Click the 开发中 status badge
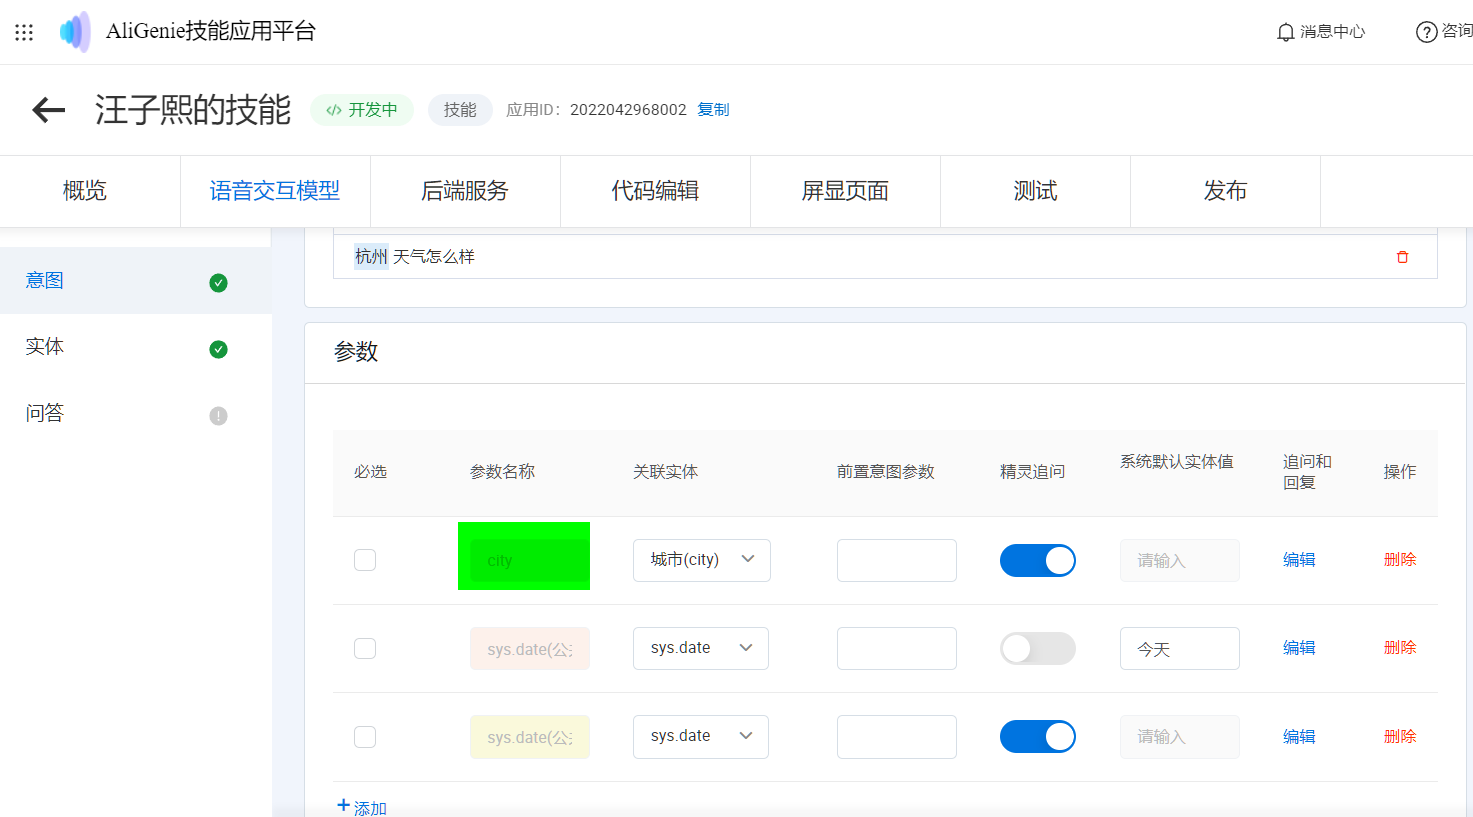Screen dimensions: 1473x817 [362, 110]
